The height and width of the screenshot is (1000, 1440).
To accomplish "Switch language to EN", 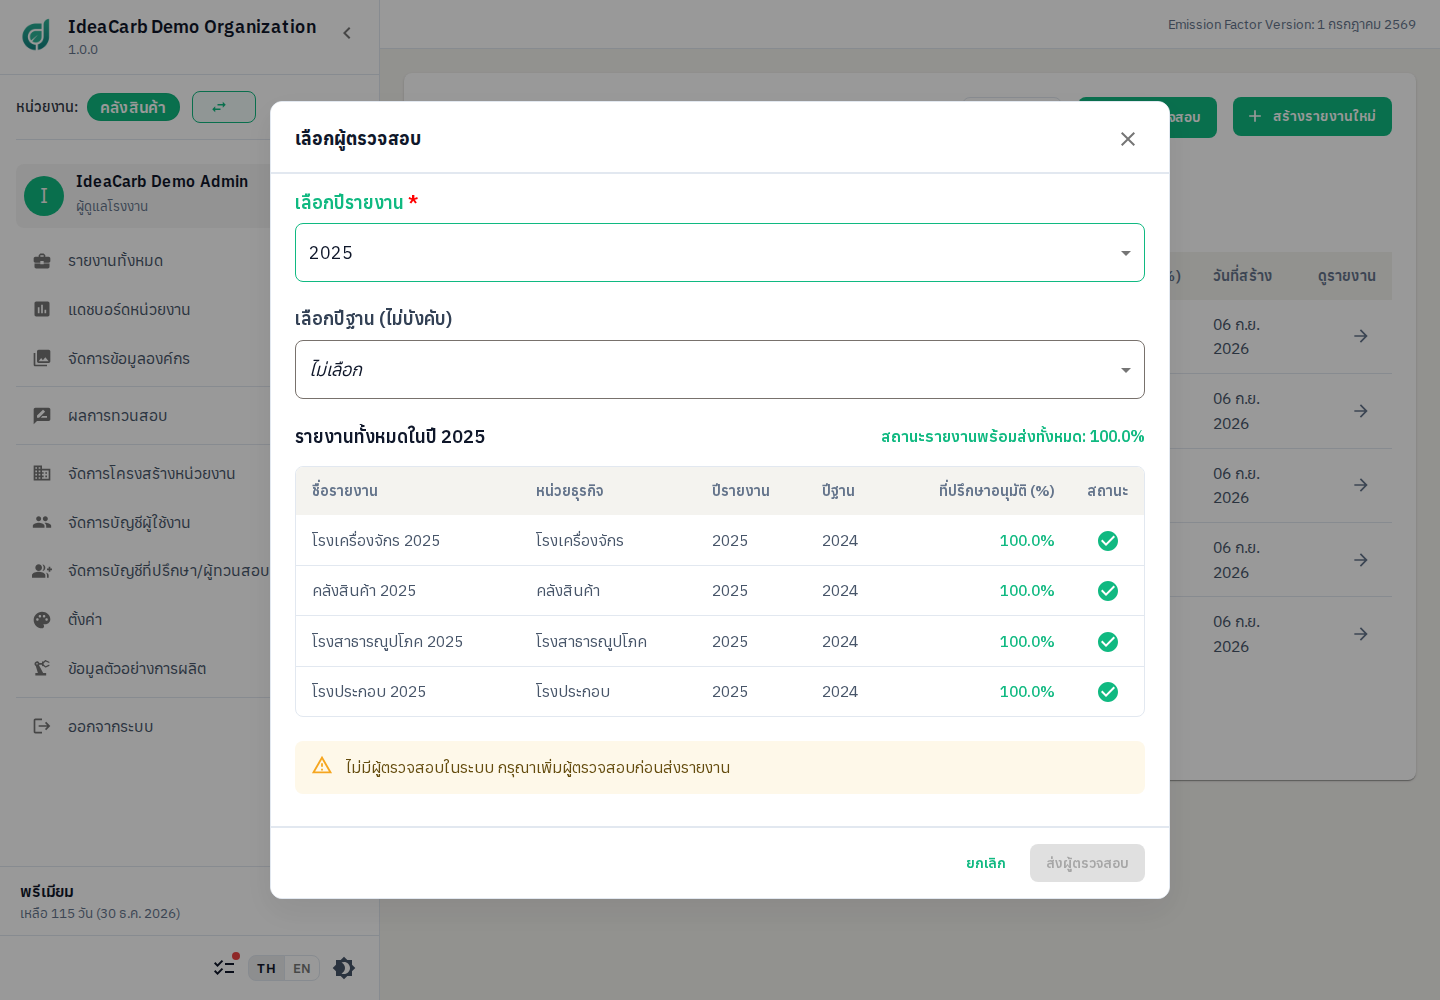I will [x=302, y=968].
